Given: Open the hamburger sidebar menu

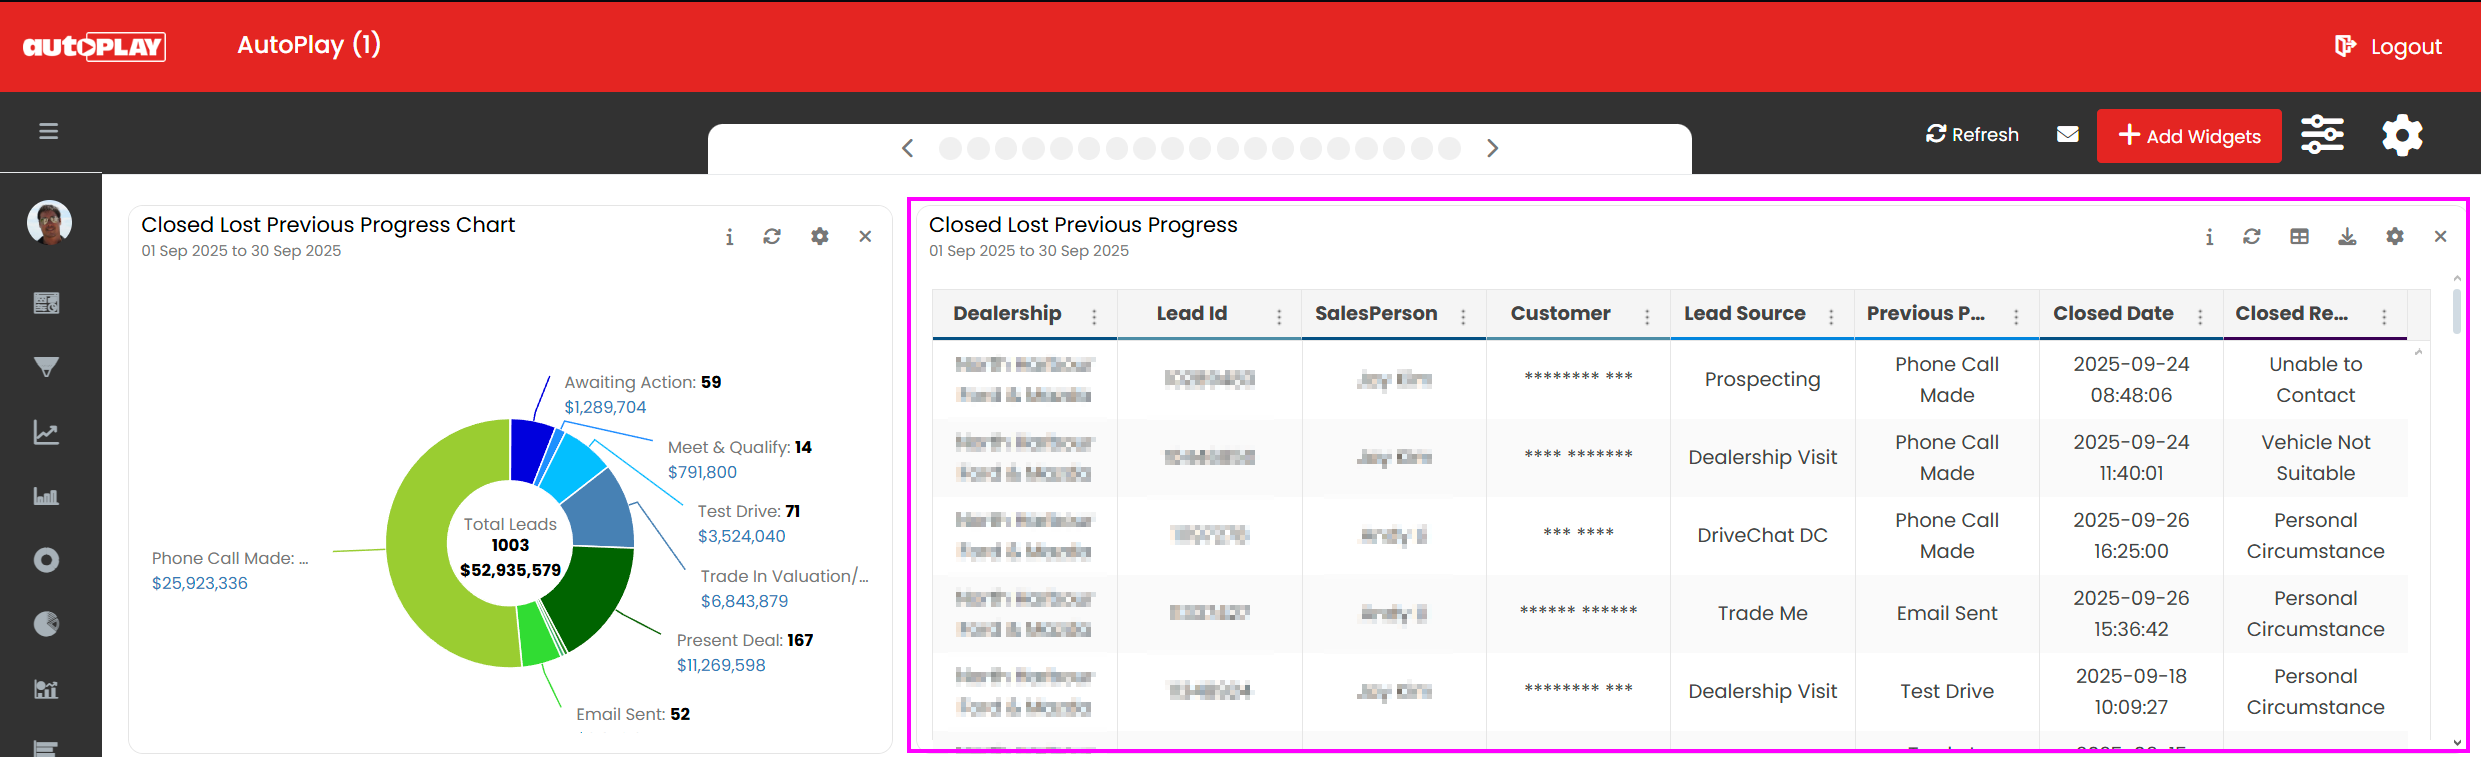Looking at the screenshot, I should point(48,131).
